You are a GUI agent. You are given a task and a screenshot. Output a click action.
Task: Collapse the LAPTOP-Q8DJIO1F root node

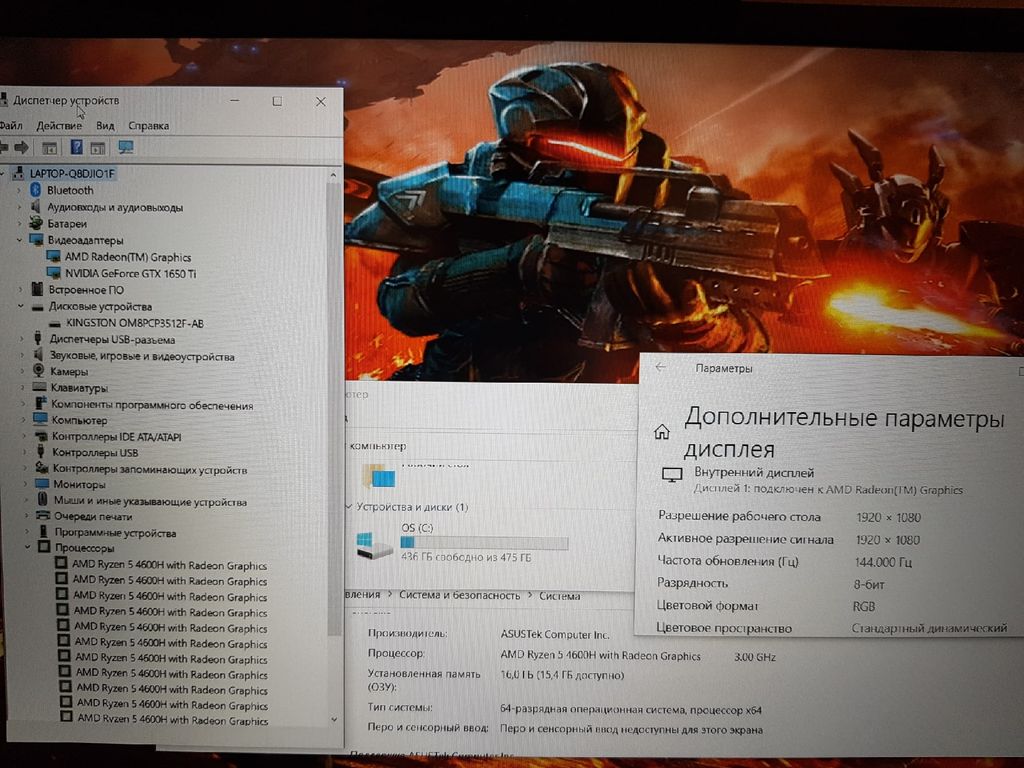click(4, 173)
